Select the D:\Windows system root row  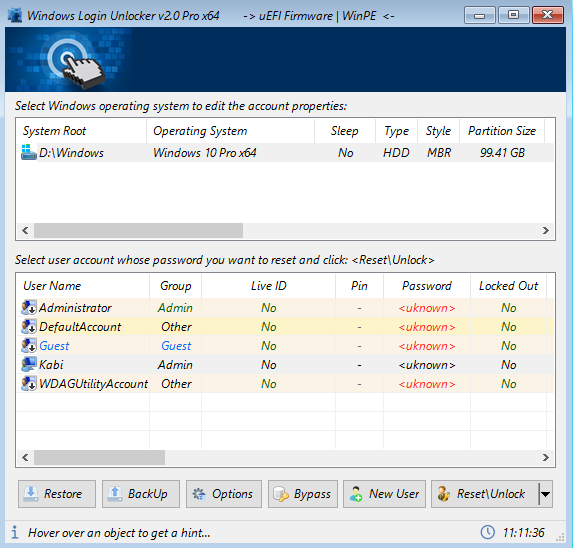pos(285,153)
